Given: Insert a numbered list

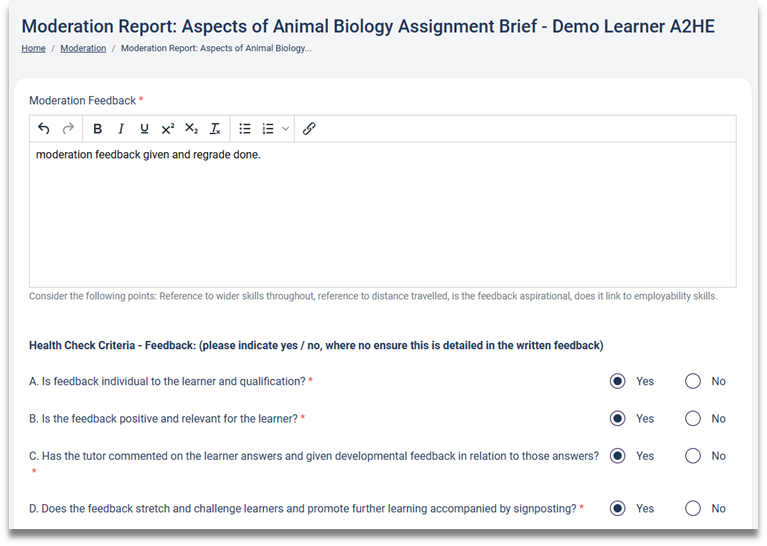Looking at the screenshot, I should 268,129.
